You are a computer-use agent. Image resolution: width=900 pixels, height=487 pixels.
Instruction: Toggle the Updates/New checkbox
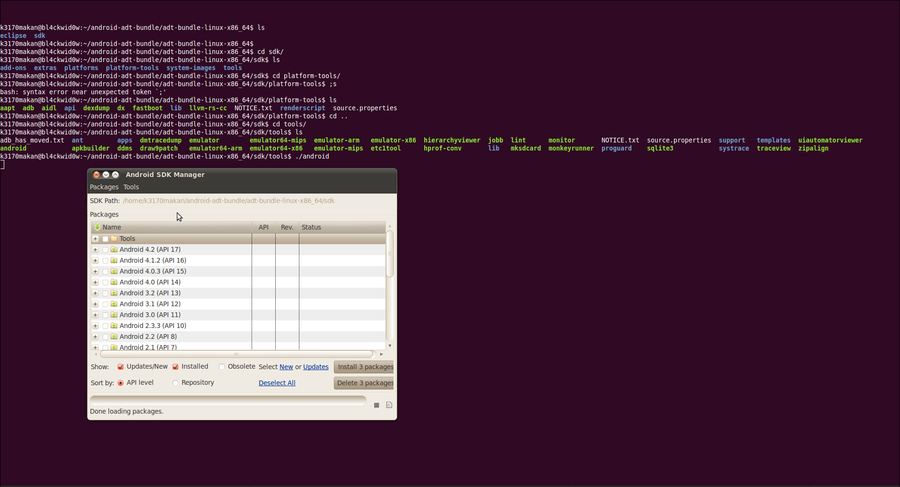[121, 367]
